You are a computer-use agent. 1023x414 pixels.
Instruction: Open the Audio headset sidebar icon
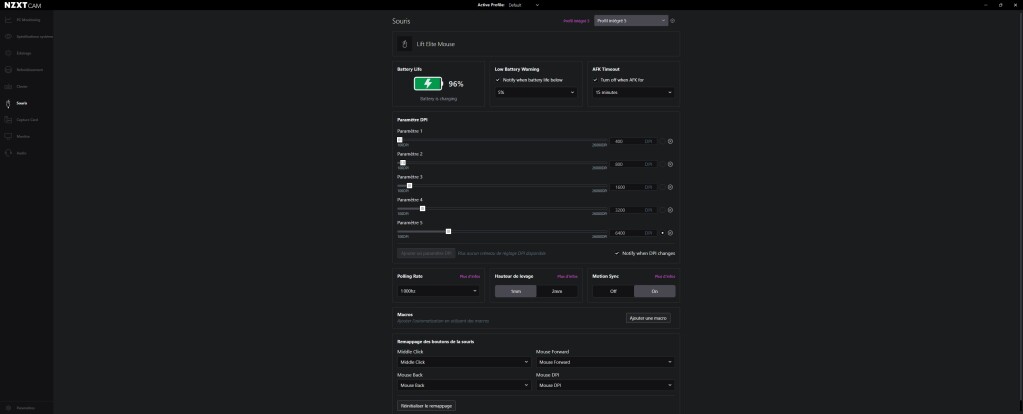[8, 153]
